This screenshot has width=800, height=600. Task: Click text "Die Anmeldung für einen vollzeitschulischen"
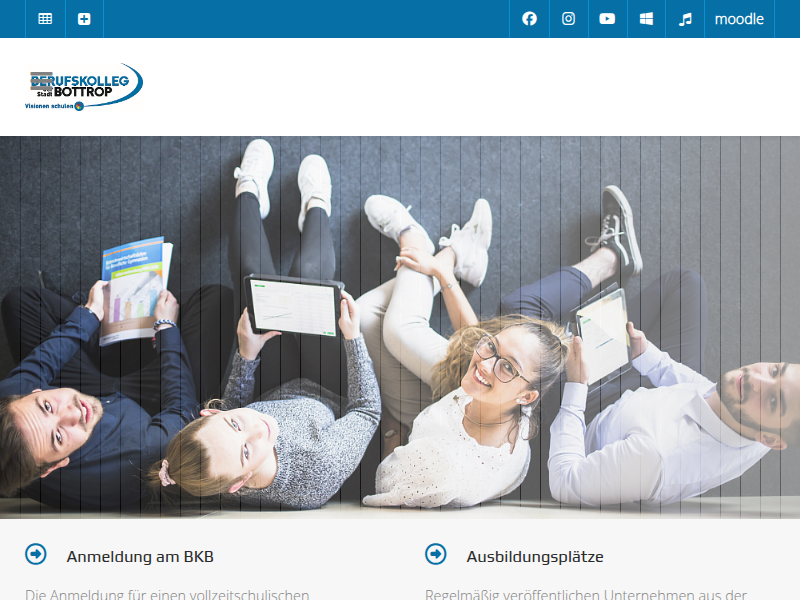tap(167, 594)
